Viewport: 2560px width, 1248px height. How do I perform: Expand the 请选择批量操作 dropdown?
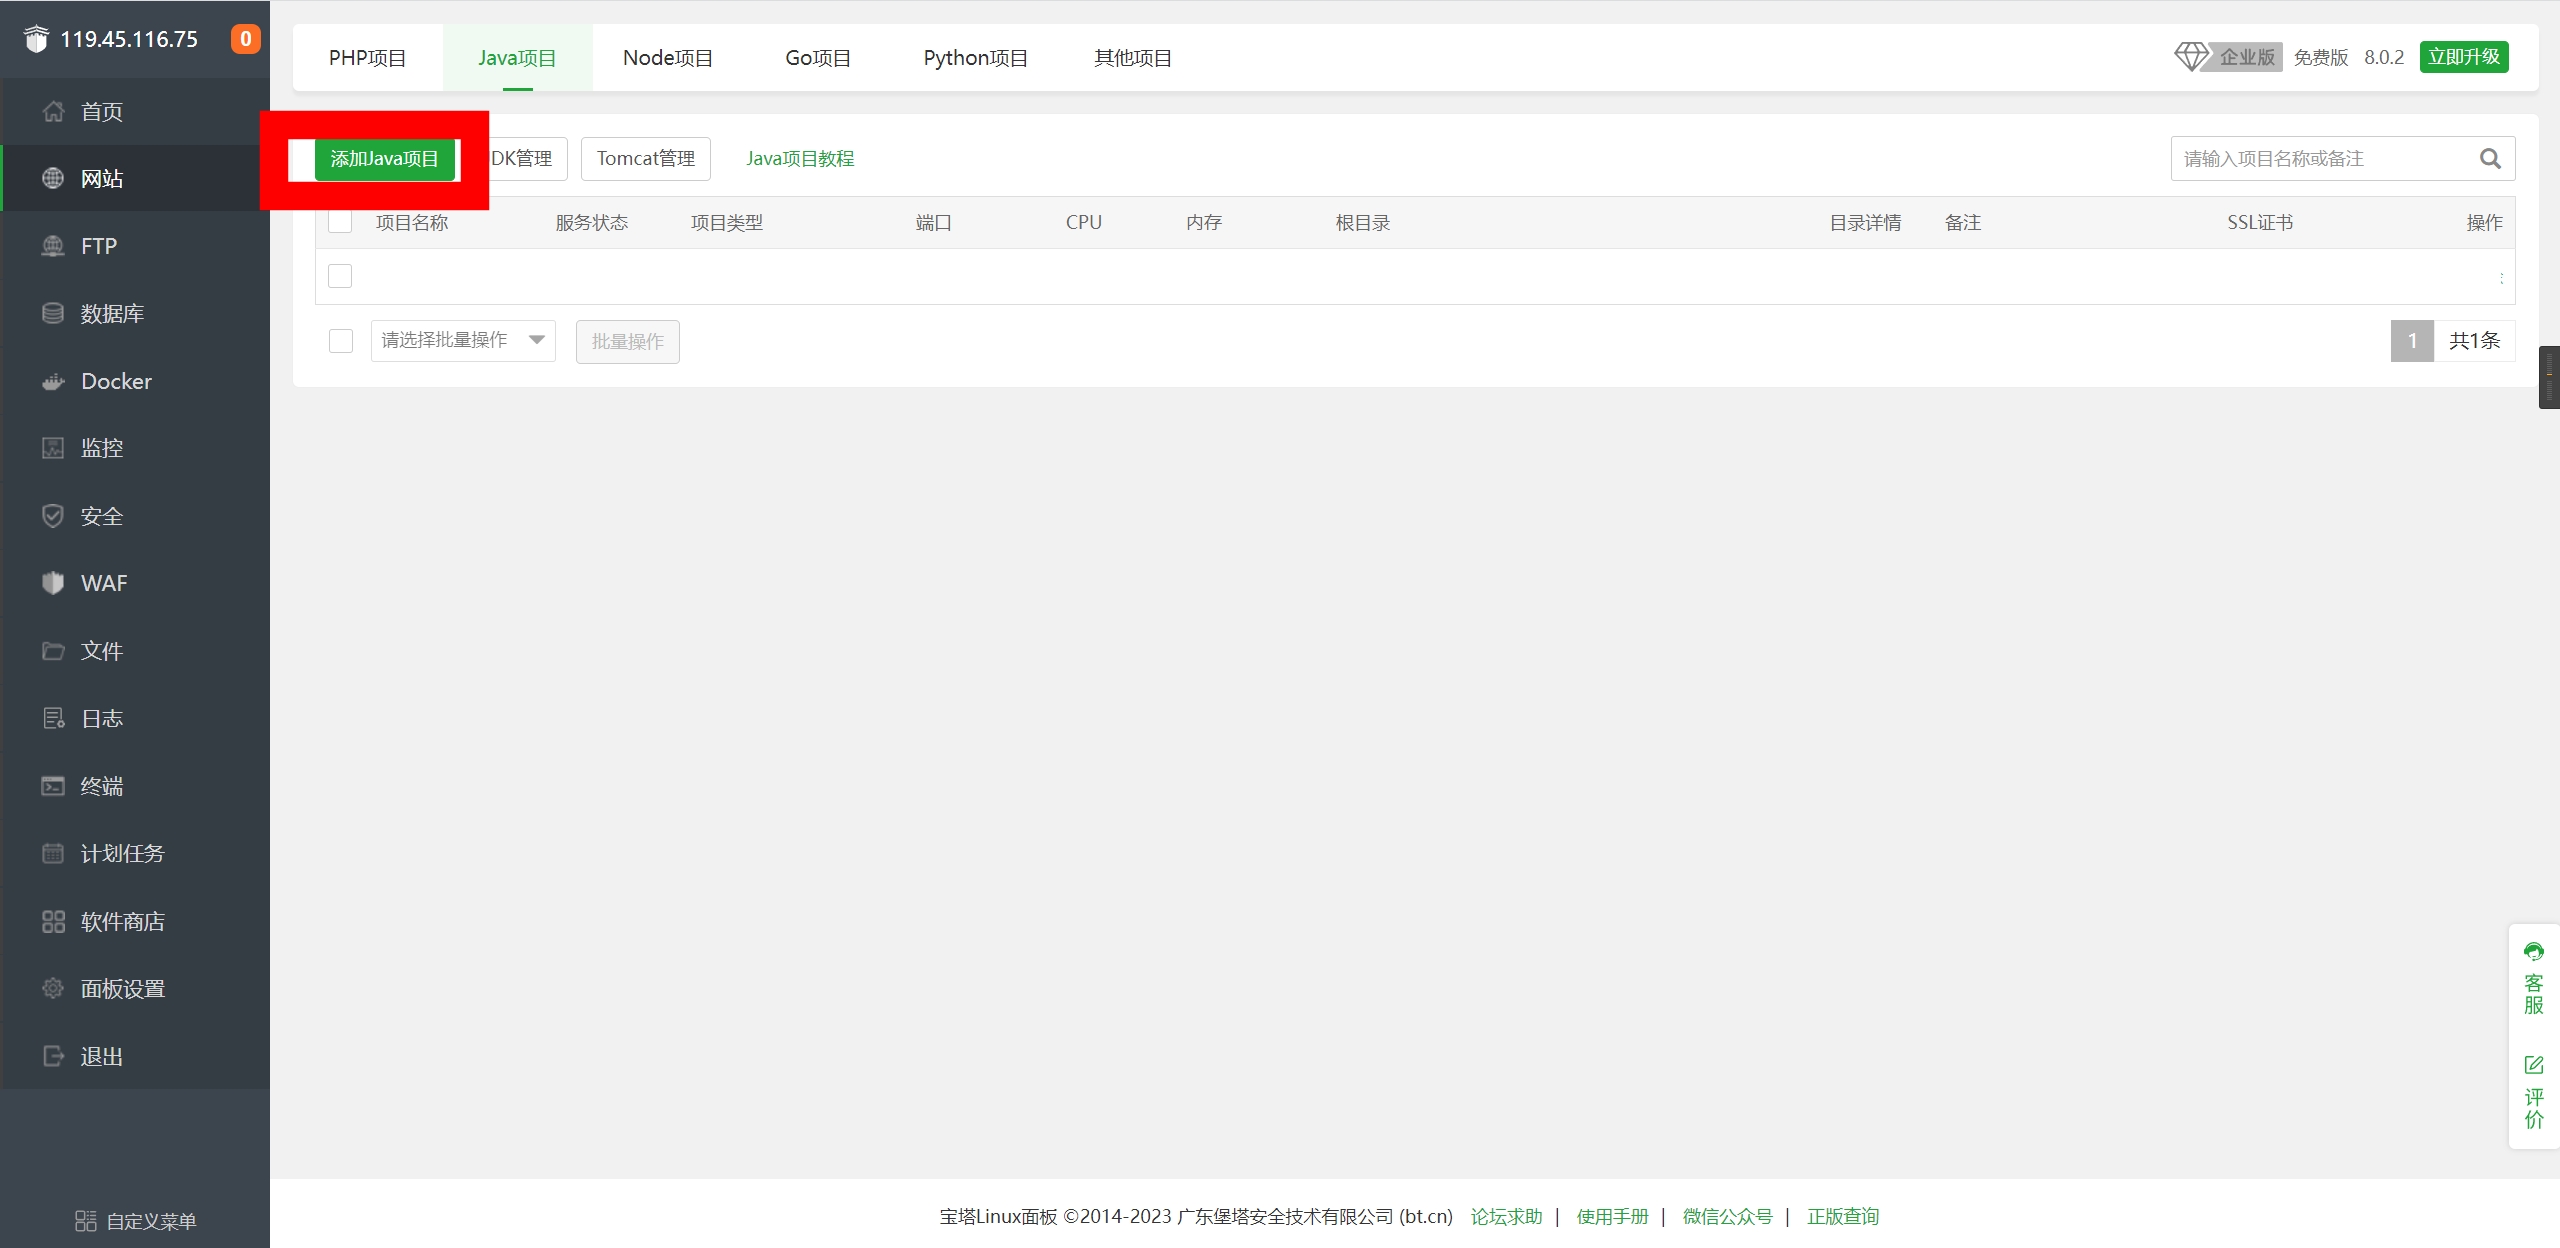[x=462, y=341]
